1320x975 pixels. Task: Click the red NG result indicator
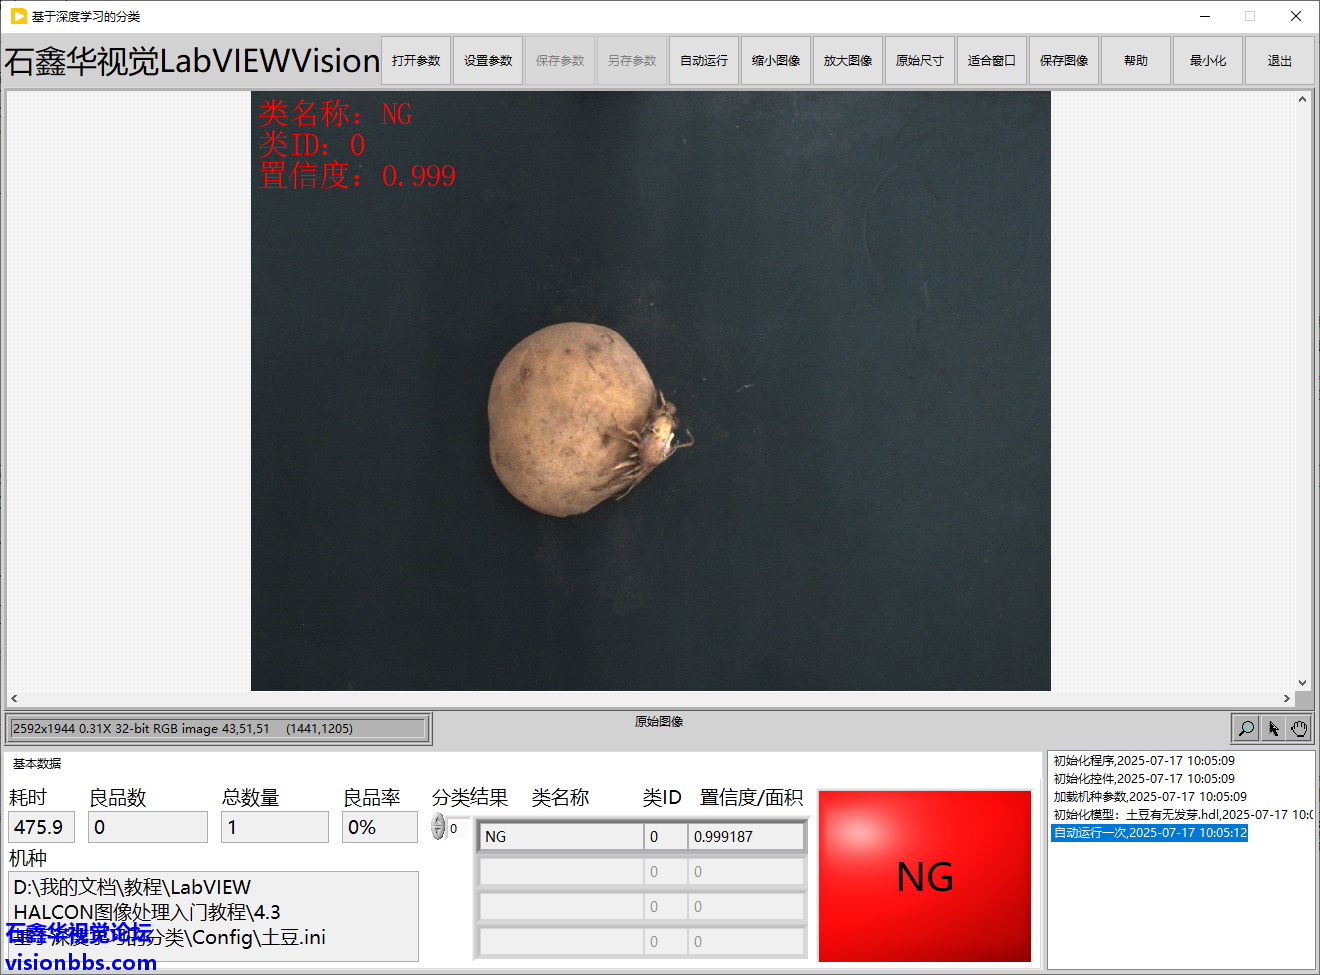tap(925, 876)
